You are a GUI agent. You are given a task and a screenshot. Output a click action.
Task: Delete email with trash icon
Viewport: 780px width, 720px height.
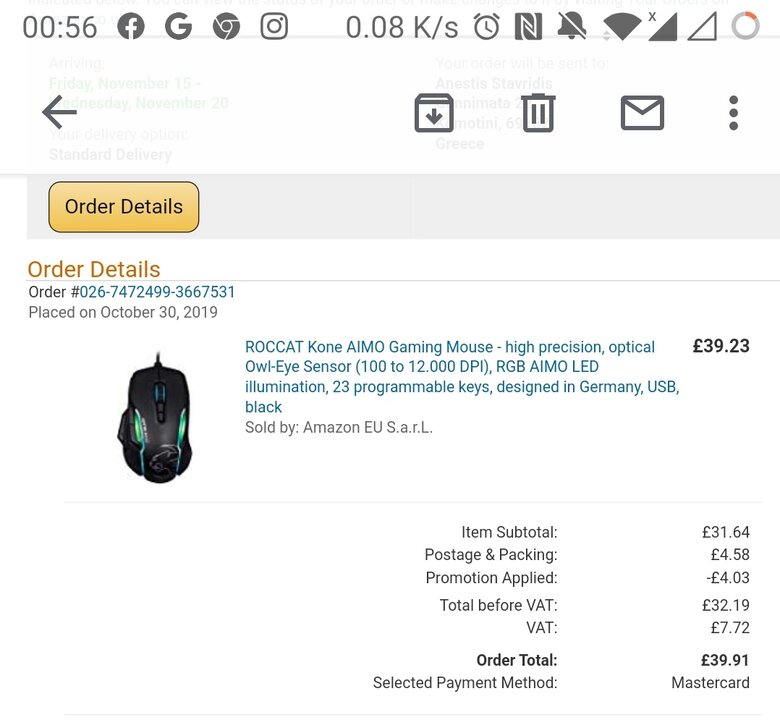click(537, 113)
